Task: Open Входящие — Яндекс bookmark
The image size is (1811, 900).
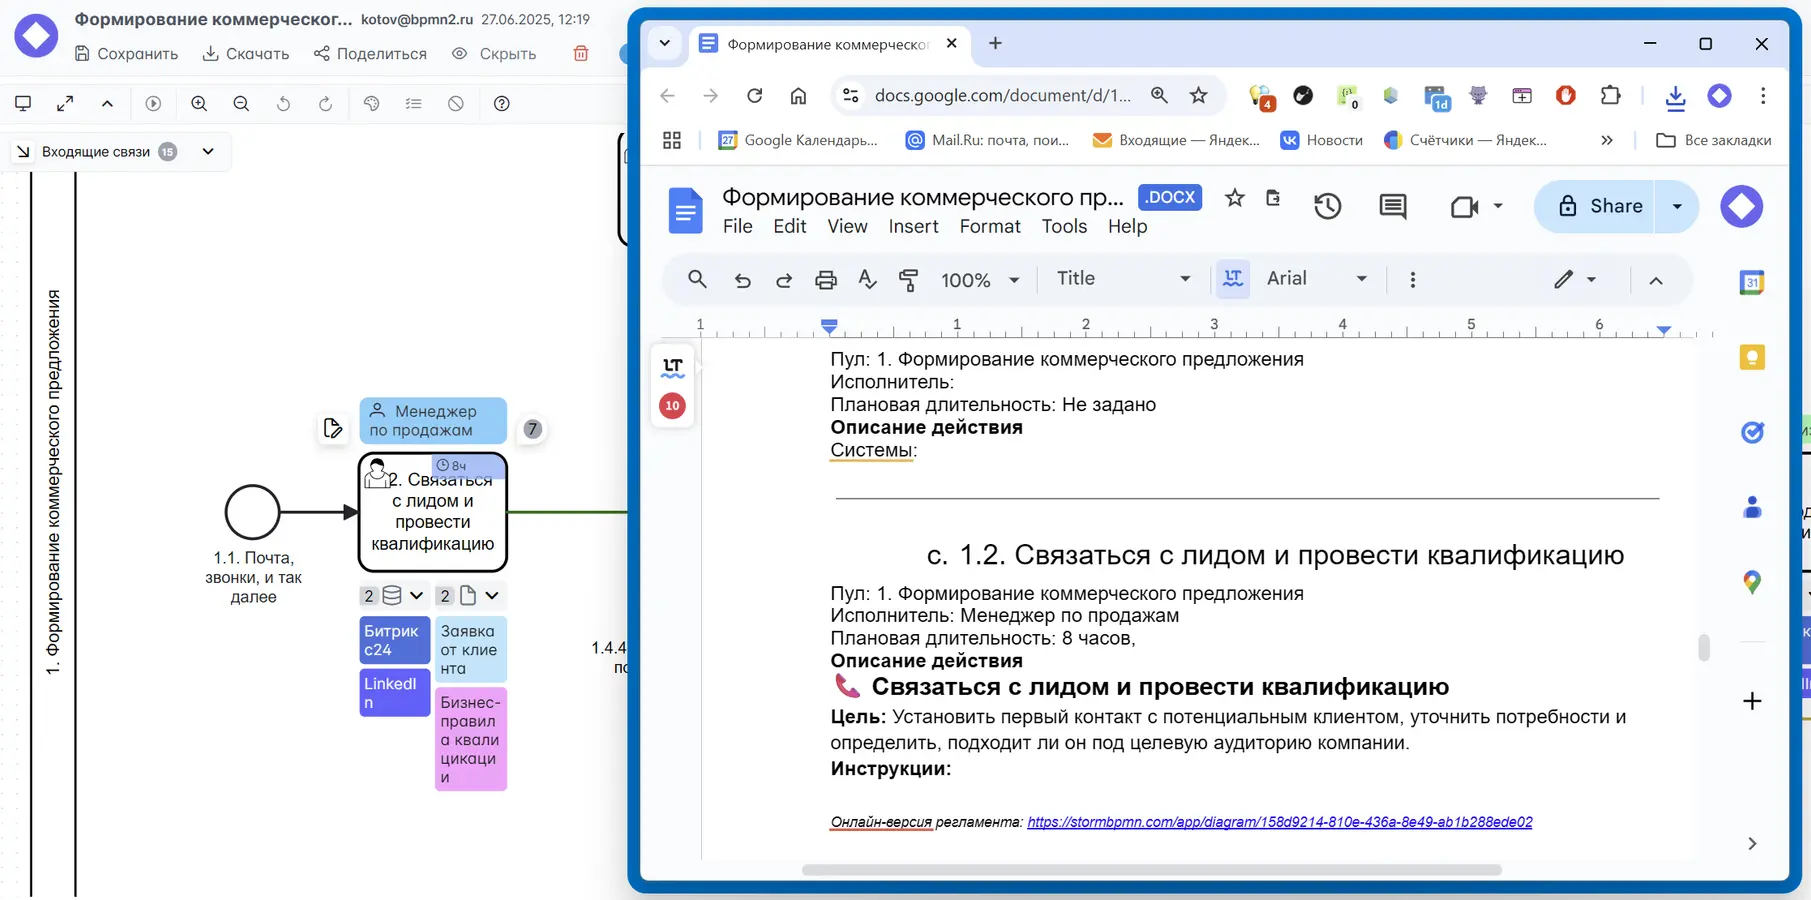Action: point(1176,140)
